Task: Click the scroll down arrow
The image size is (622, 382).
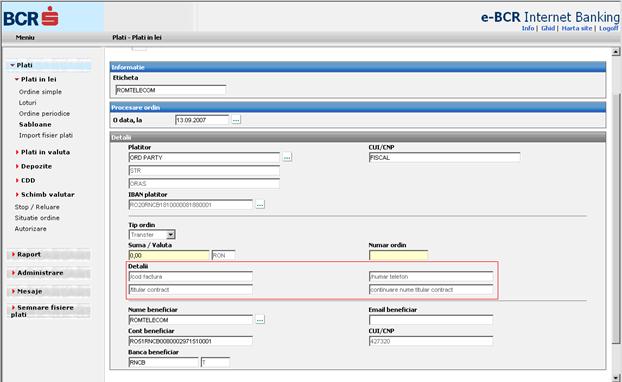Action: pyautogui.click(x=616, y=378)
